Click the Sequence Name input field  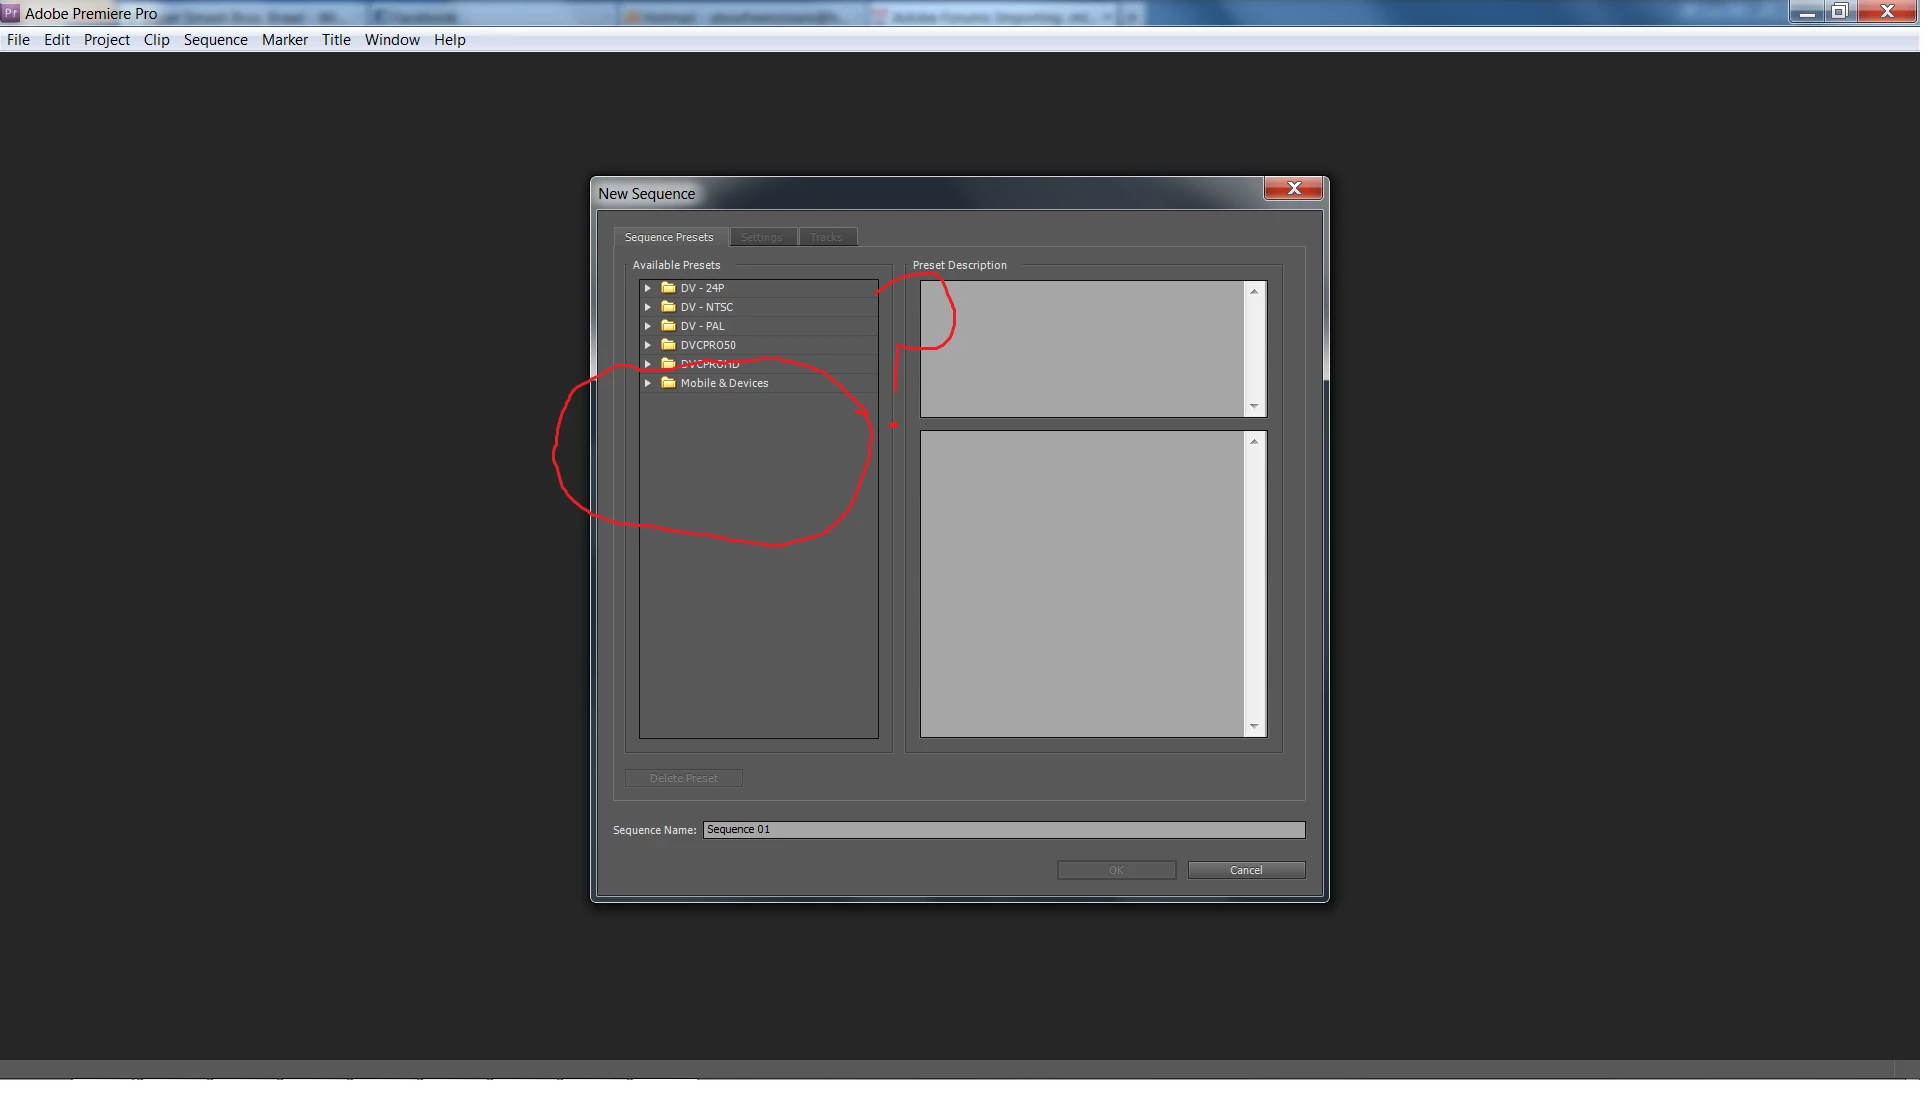tap(1003, 830)
